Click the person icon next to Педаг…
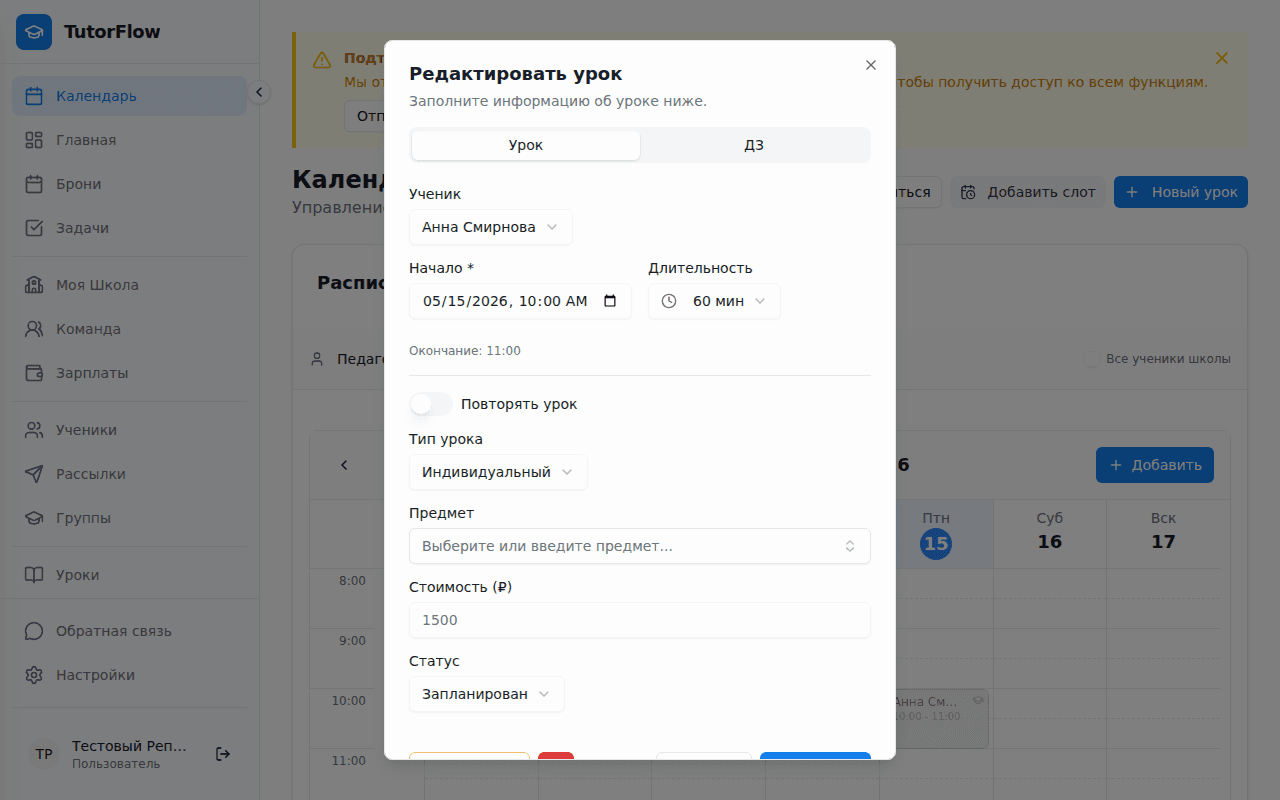 pos(317,358)
